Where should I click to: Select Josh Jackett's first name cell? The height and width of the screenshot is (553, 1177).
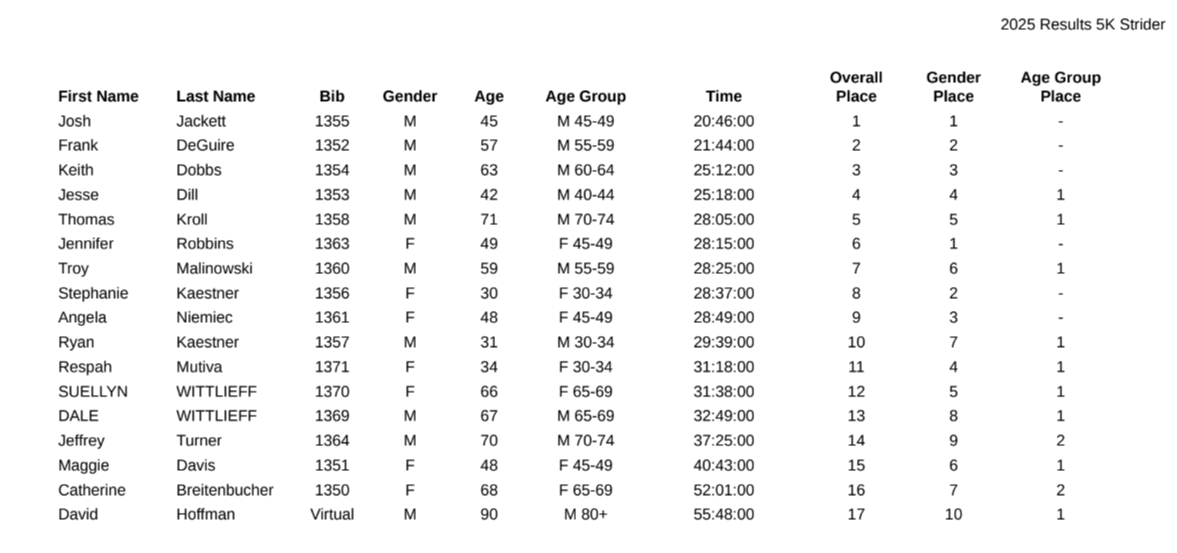pyautogui.click(x=75, y=121)
